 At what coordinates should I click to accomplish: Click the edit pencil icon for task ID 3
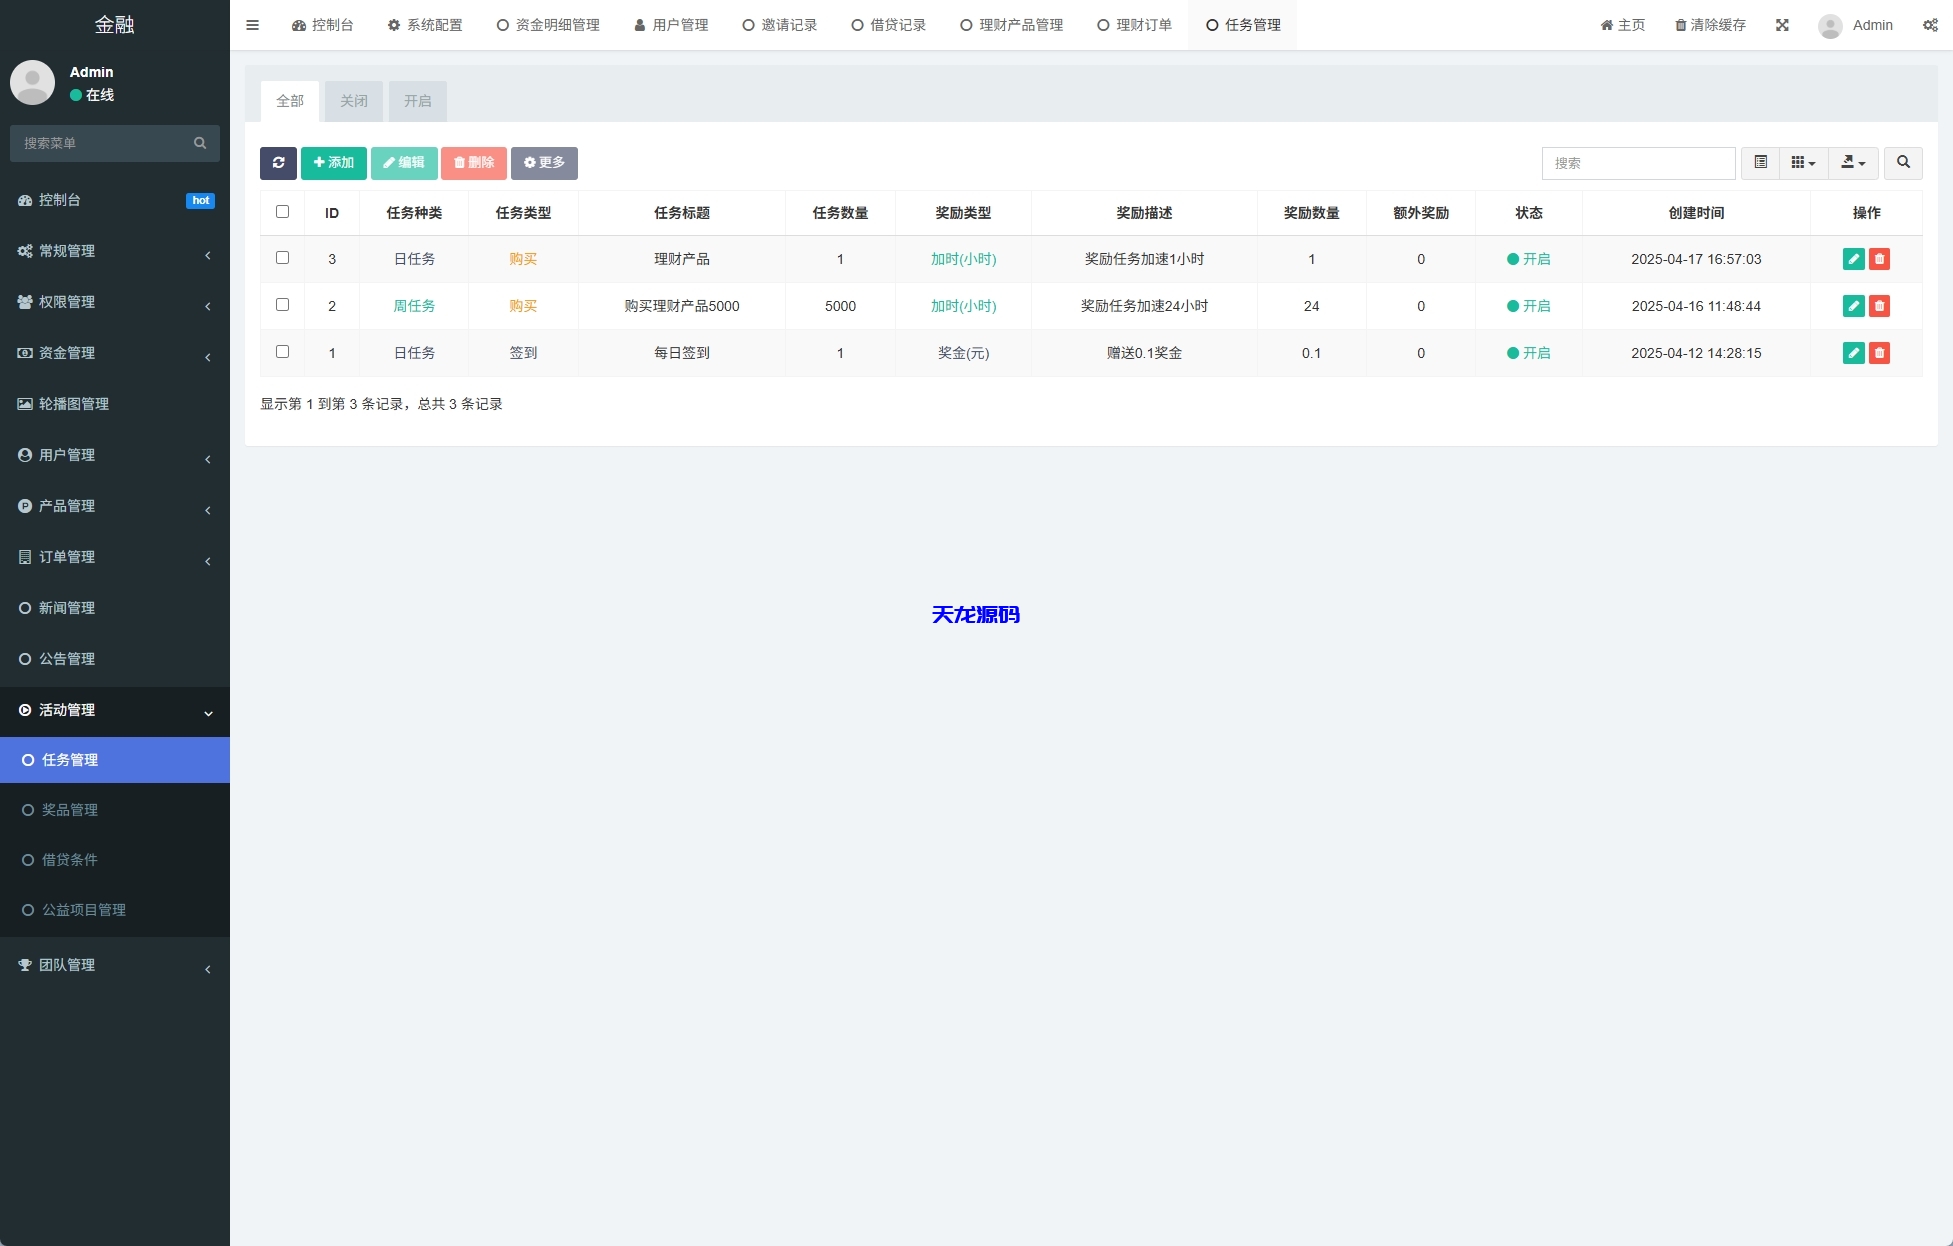coord(1854,259)
